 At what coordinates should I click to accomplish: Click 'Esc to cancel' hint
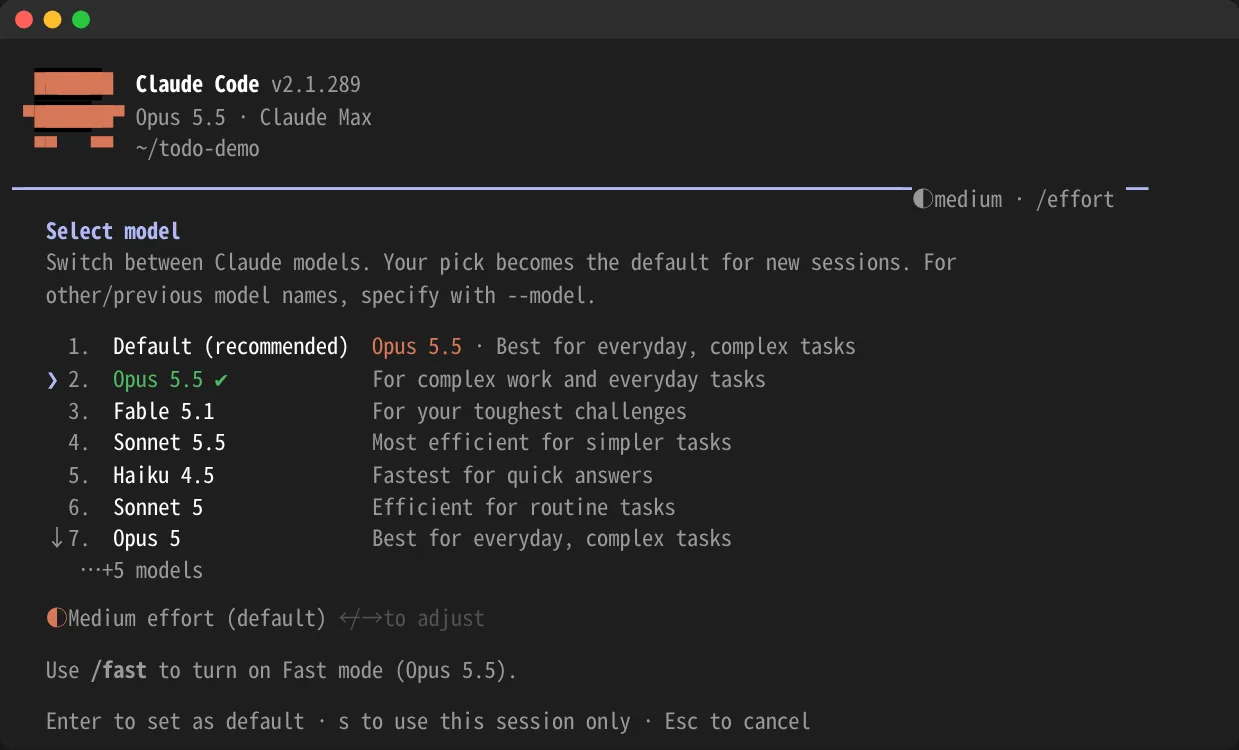pyautogui.click(x=737, y=721)
